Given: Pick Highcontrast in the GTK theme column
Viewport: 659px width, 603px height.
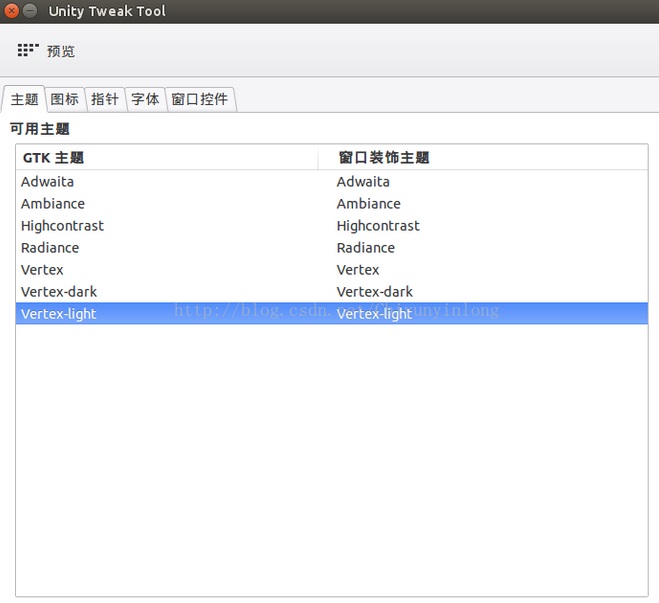Looking at the screenshot, I should coord(62,226).
